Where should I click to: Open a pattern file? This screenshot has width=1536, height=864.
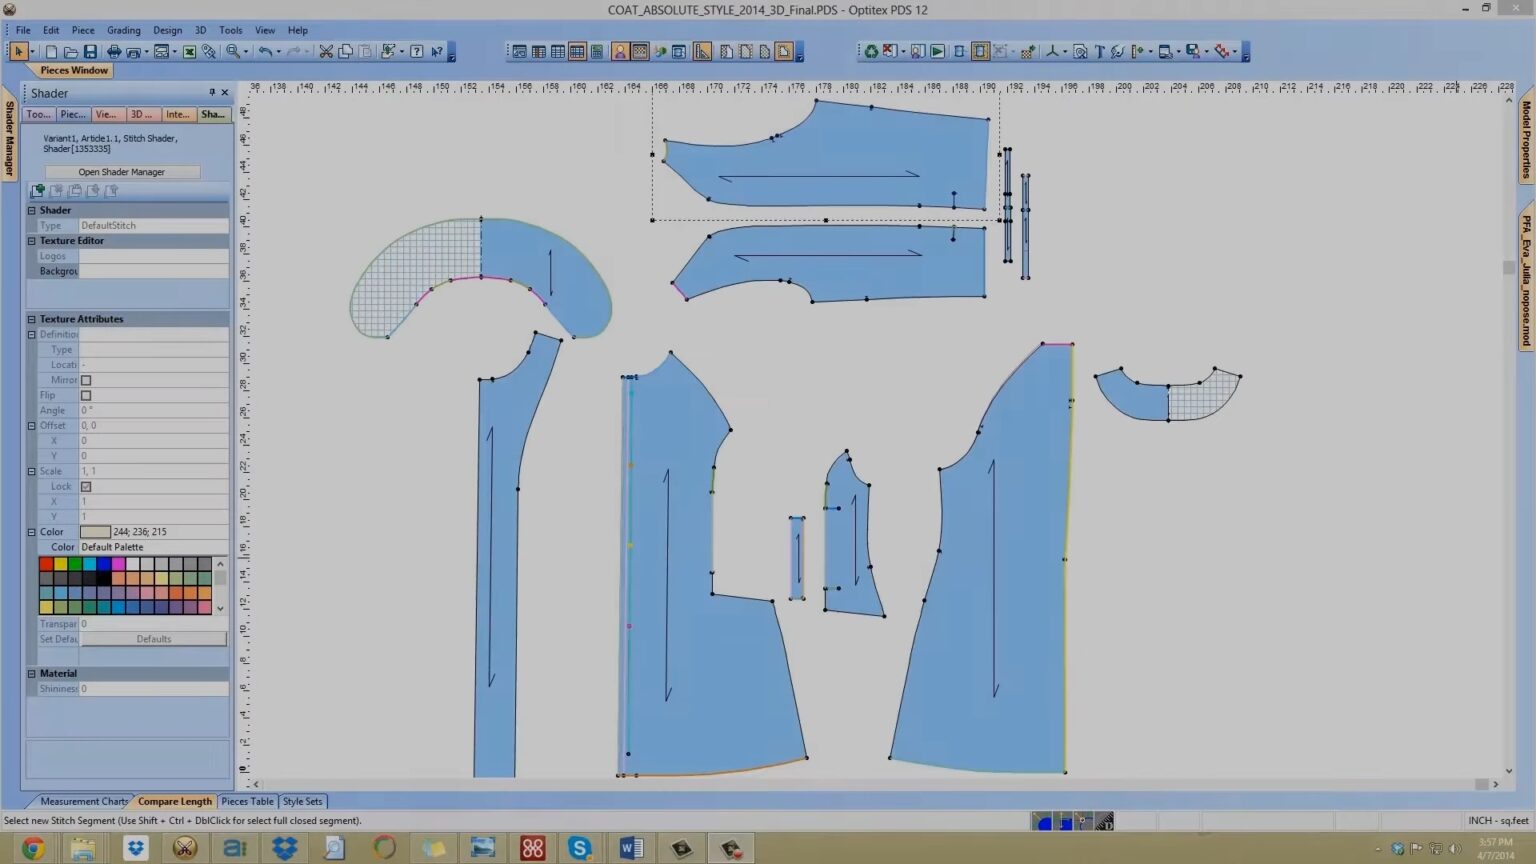71,51
